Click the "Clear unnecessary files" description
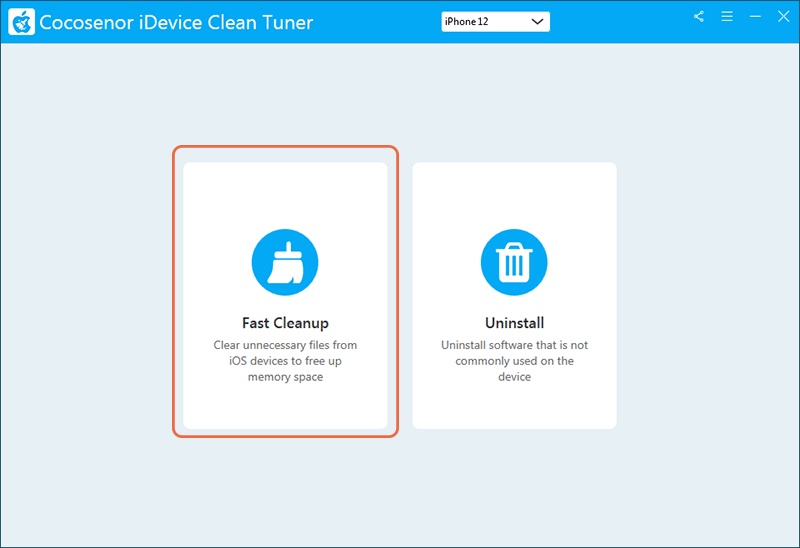 pos(285,361)
